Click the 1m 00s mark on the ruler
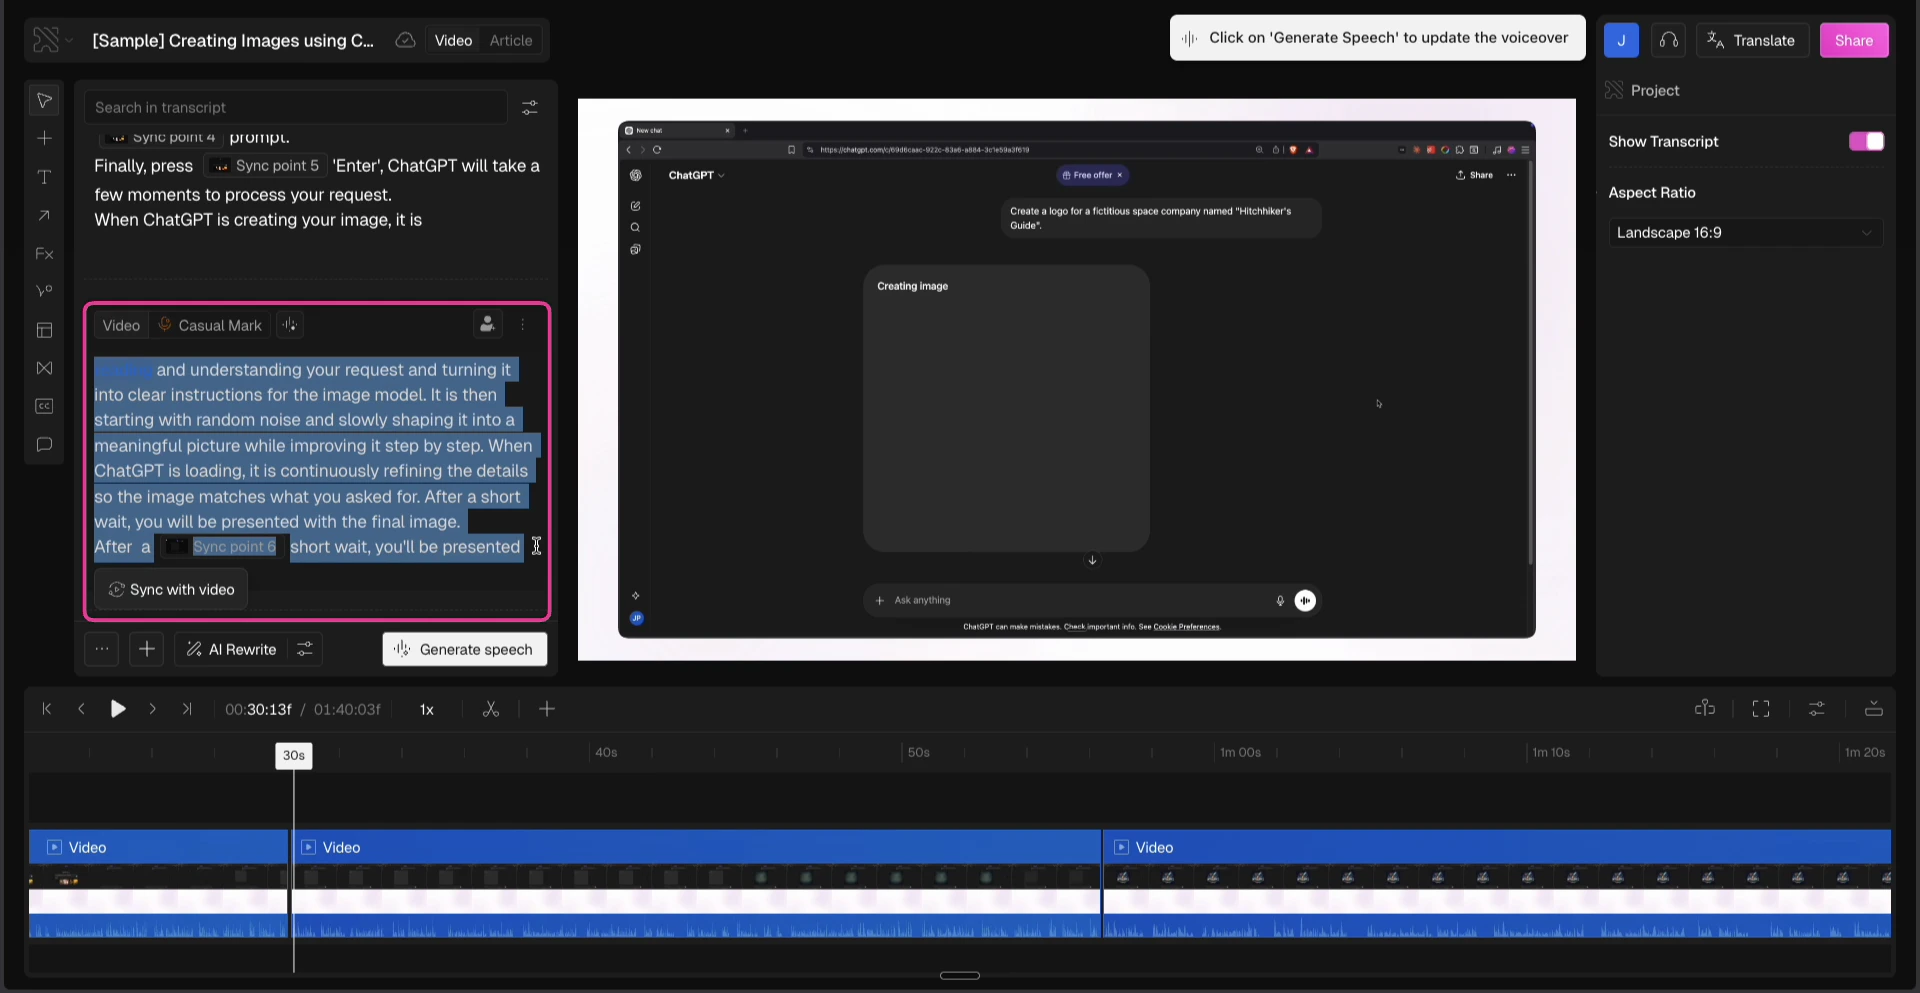This screenshot has height=993, width=1920. click(x=1240, y=752)
